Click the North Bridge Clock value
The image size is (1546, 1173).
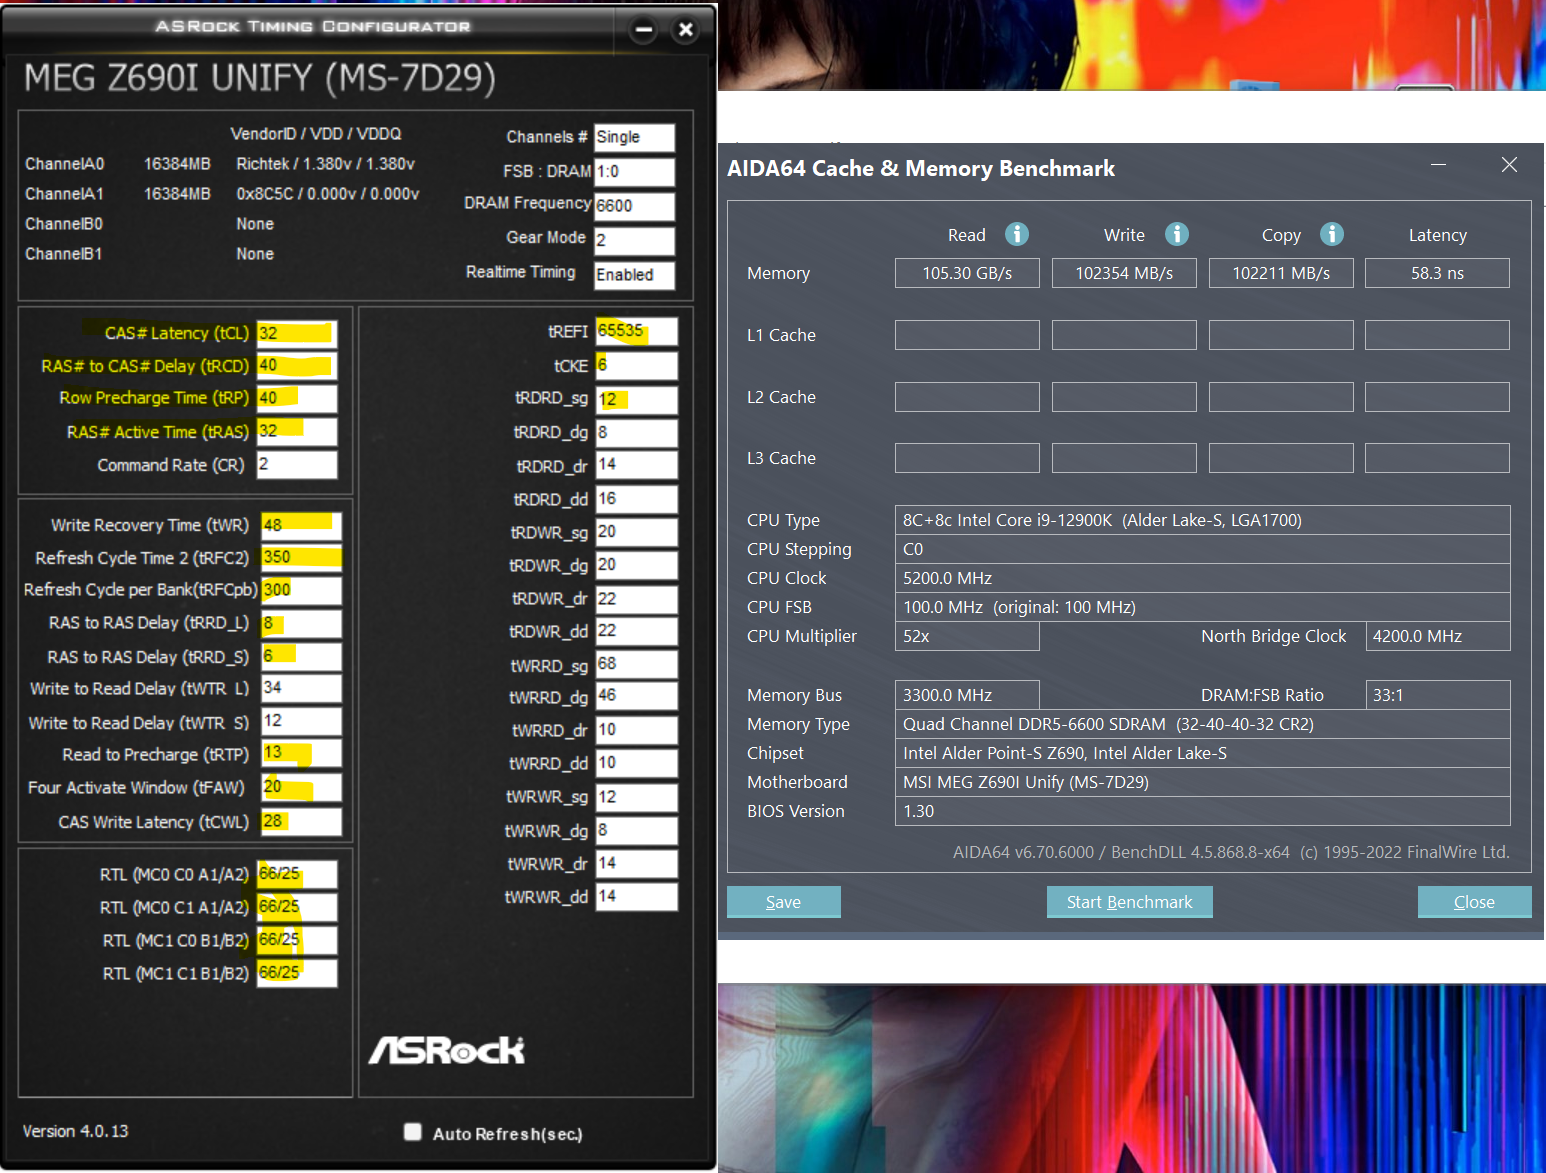coord(1438,636)
